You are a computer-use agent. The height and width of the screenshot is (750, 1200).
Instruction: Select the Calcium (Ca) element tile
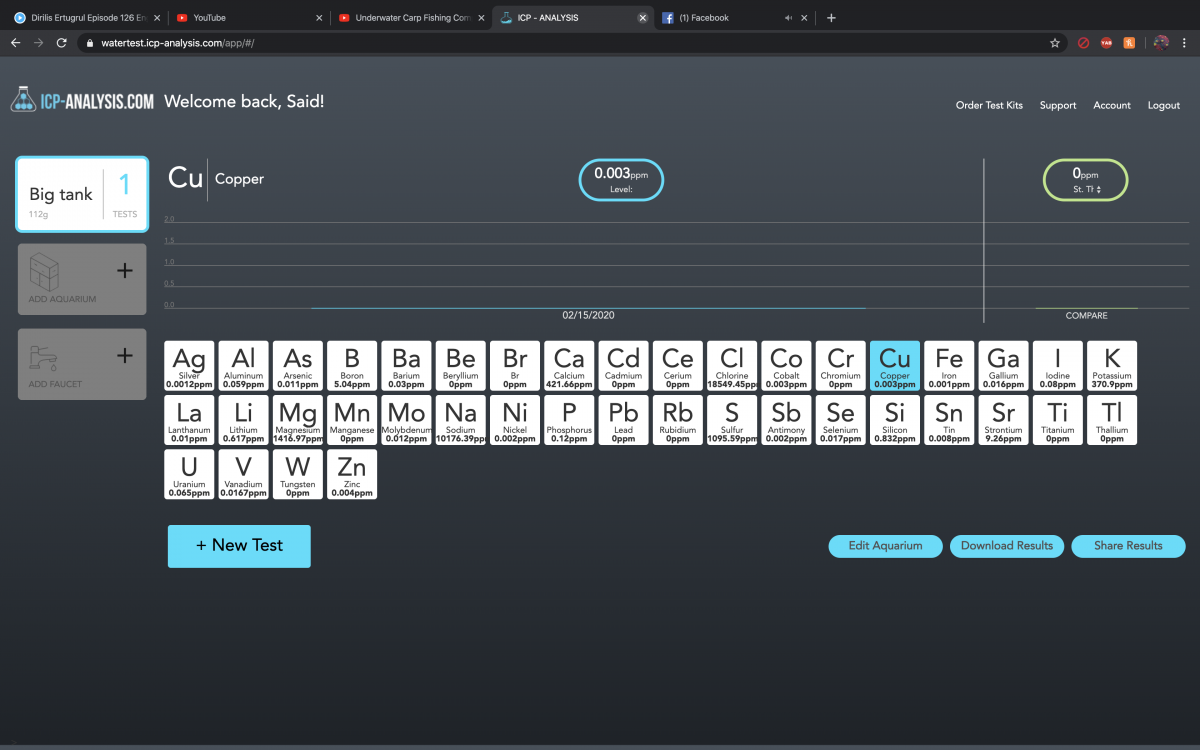tap(569, 365)
